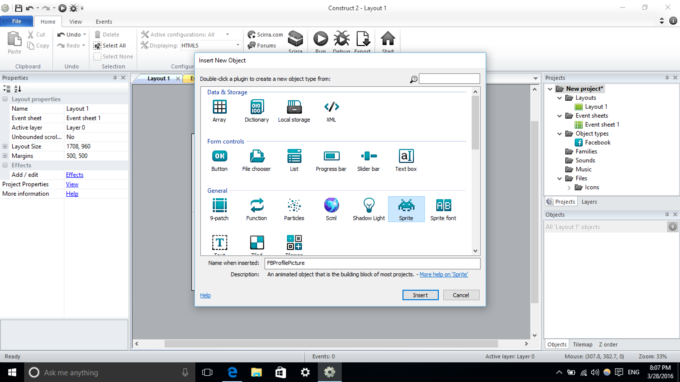Select the Layout 1 editor tab

click(159, 78)
